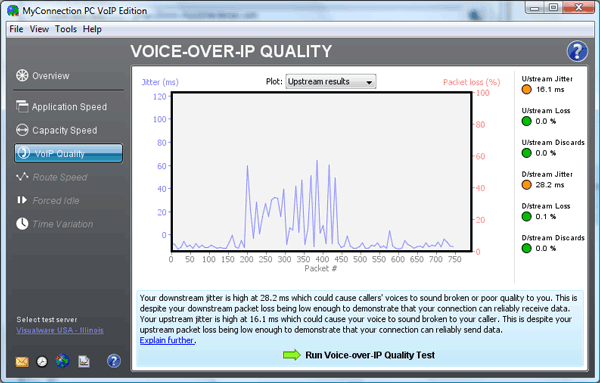Click the chart report icon in bottom toolbar
This screenshot has height=383, width=600.
[84, 361]
